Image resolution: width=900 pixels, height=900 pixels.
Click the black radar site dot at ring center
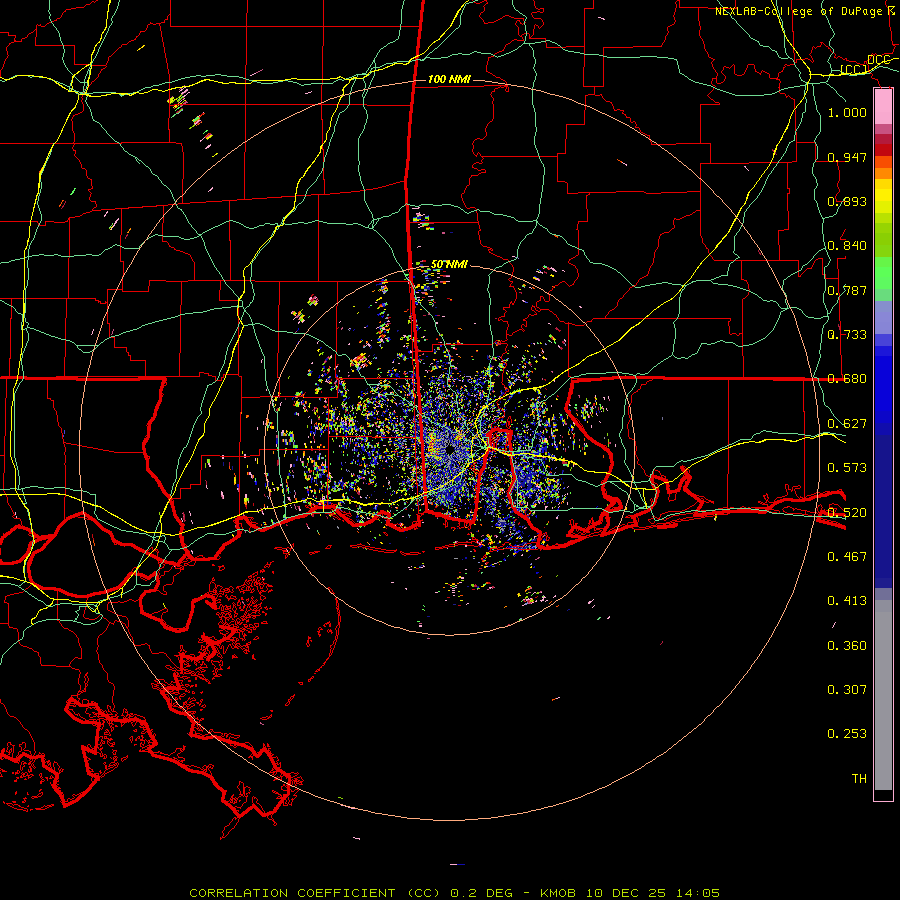click(x=450, y=449)
